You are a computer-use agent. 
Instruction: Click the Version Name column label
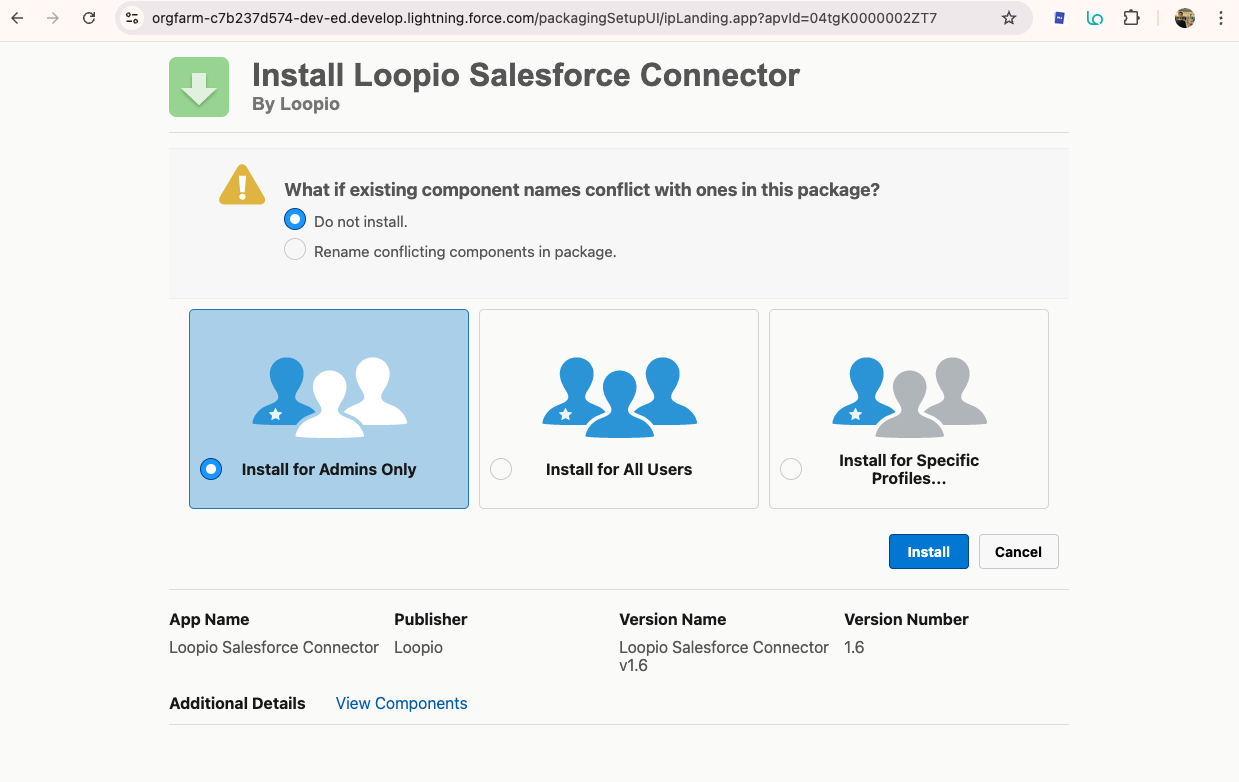tap(673, 619)
